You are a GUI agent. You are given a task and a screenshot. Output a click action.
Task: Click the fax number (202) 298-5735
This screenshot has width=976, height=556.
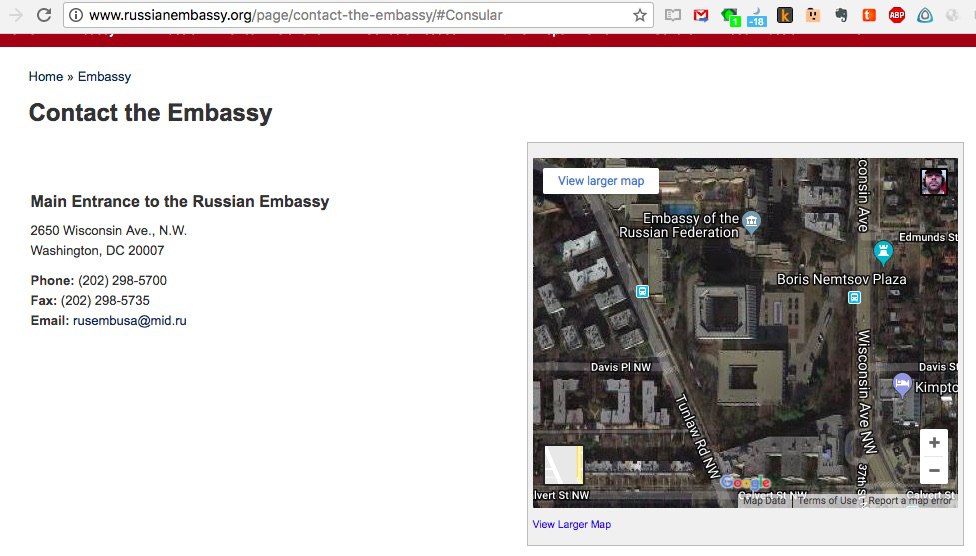tap(105, 300)
